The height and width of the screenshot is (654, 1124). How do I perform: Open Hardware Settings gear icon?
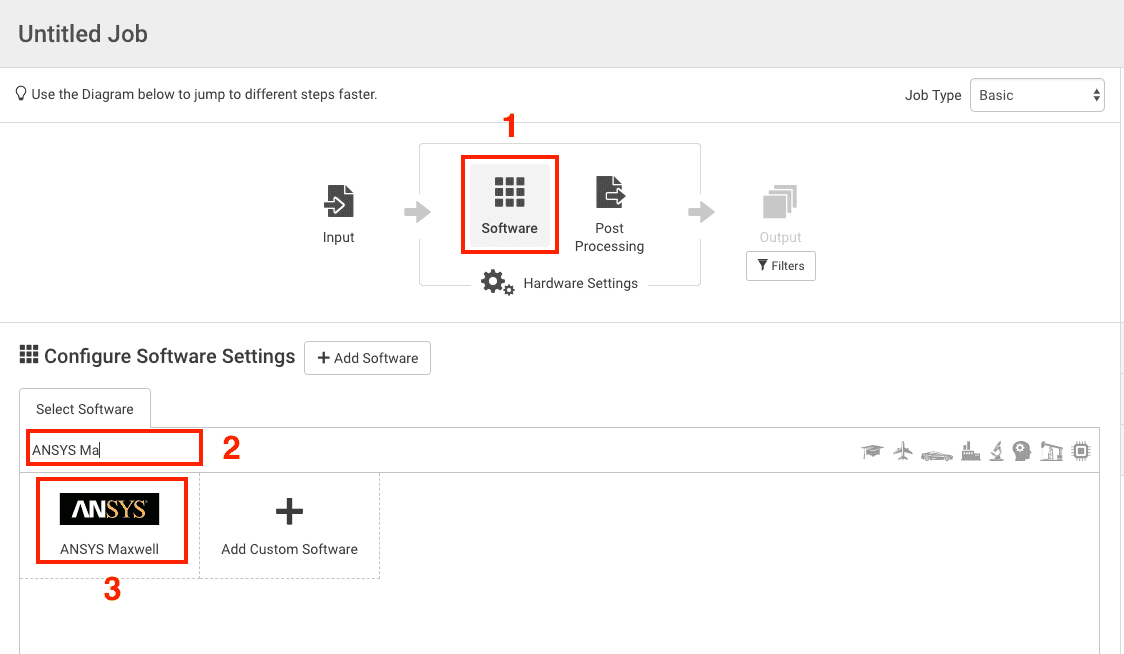(497, 283)
